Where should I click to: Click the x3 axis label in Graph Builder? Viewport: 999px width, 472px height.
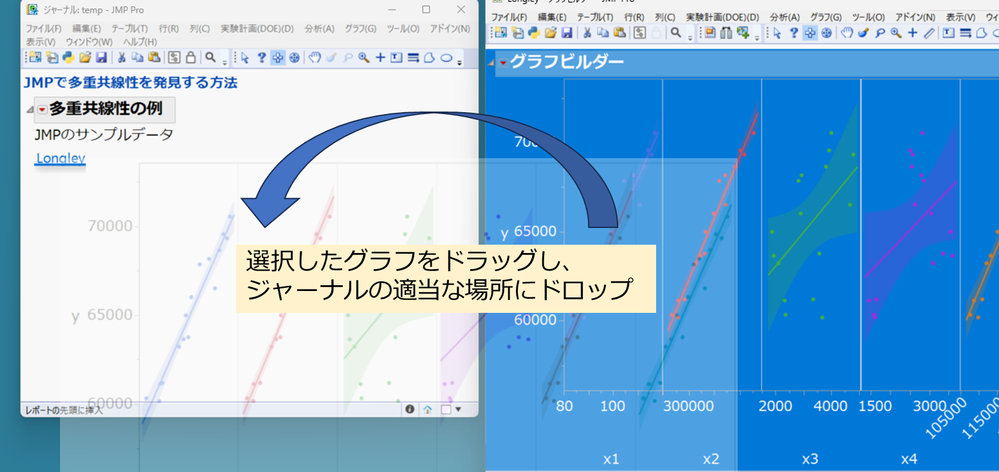[x=810, y=459]
